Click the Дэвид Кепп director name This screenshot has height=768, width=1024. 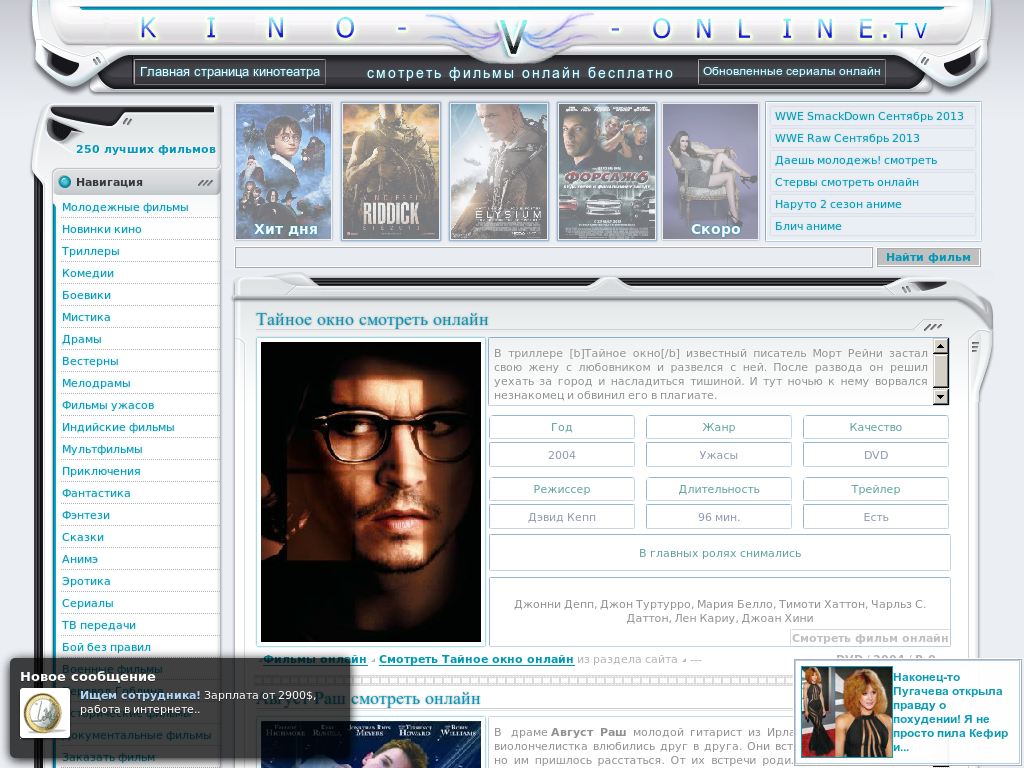pyautogui.click(x=562, y=517)
